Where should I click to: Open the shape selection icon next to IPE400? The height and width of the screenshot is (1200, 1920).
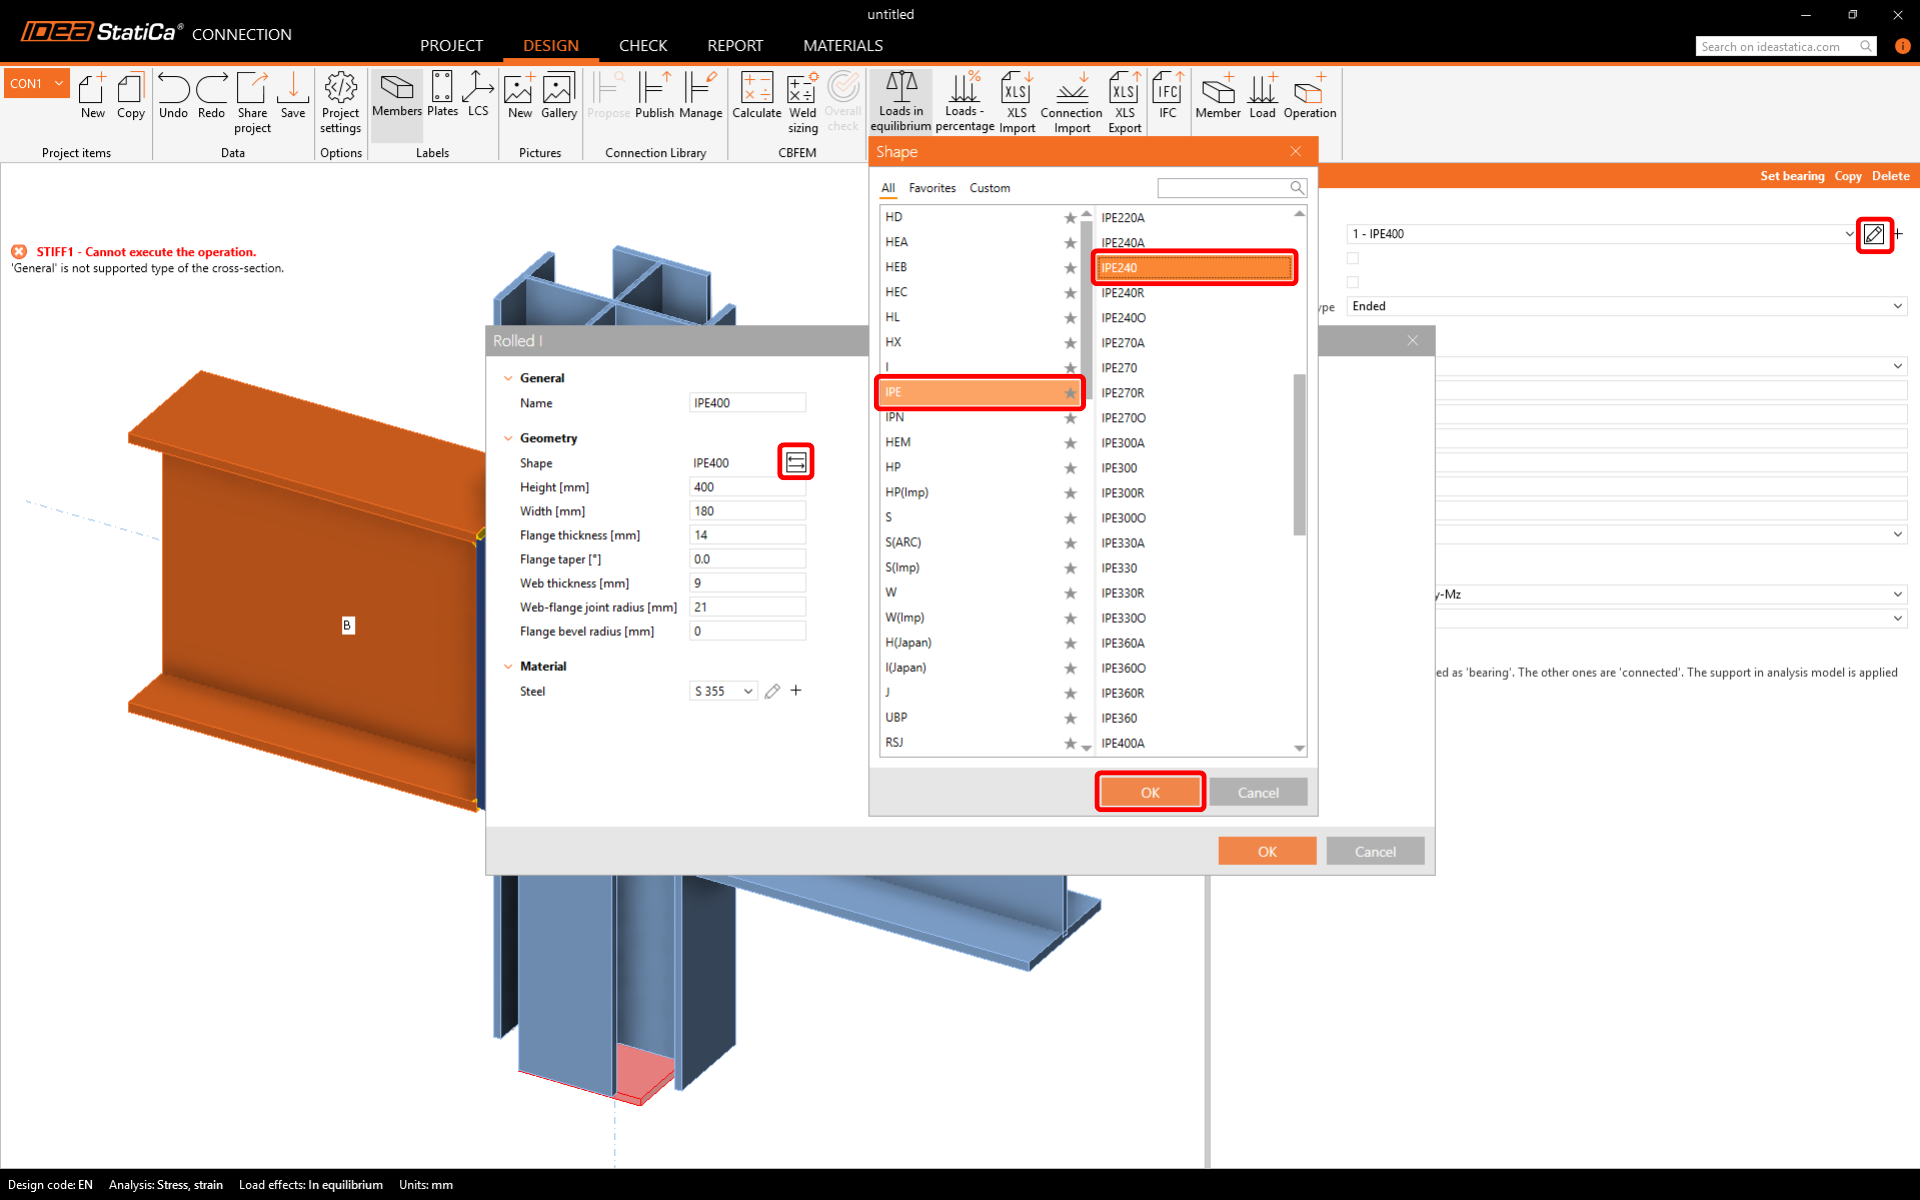[796, 462]
